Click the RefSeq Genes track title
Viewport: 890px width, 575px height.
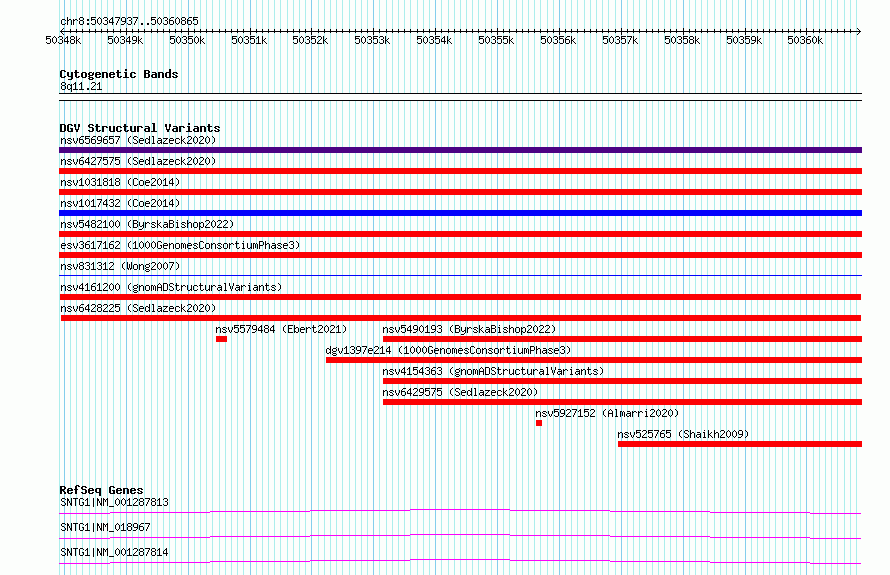(x=101, y=490)
